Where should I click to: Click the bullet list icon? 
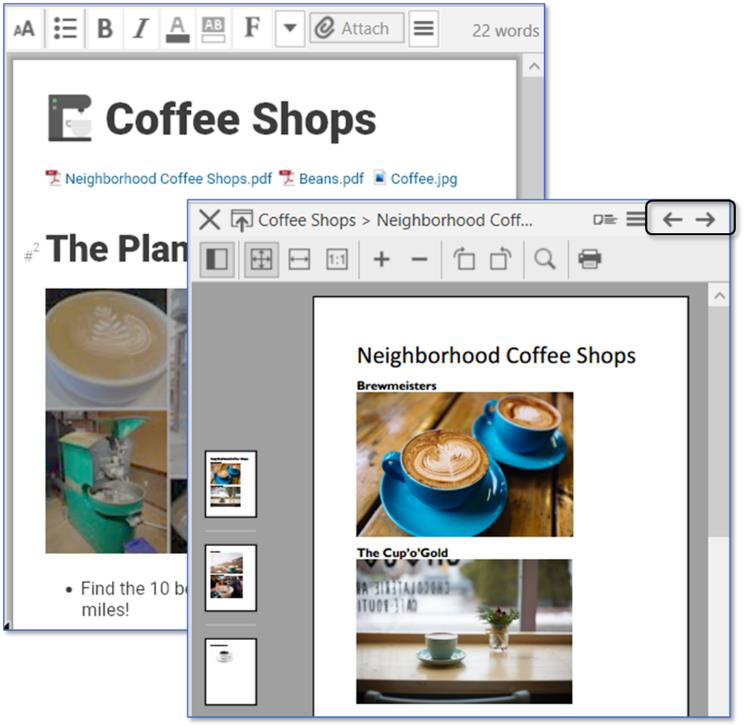point(65,29)
